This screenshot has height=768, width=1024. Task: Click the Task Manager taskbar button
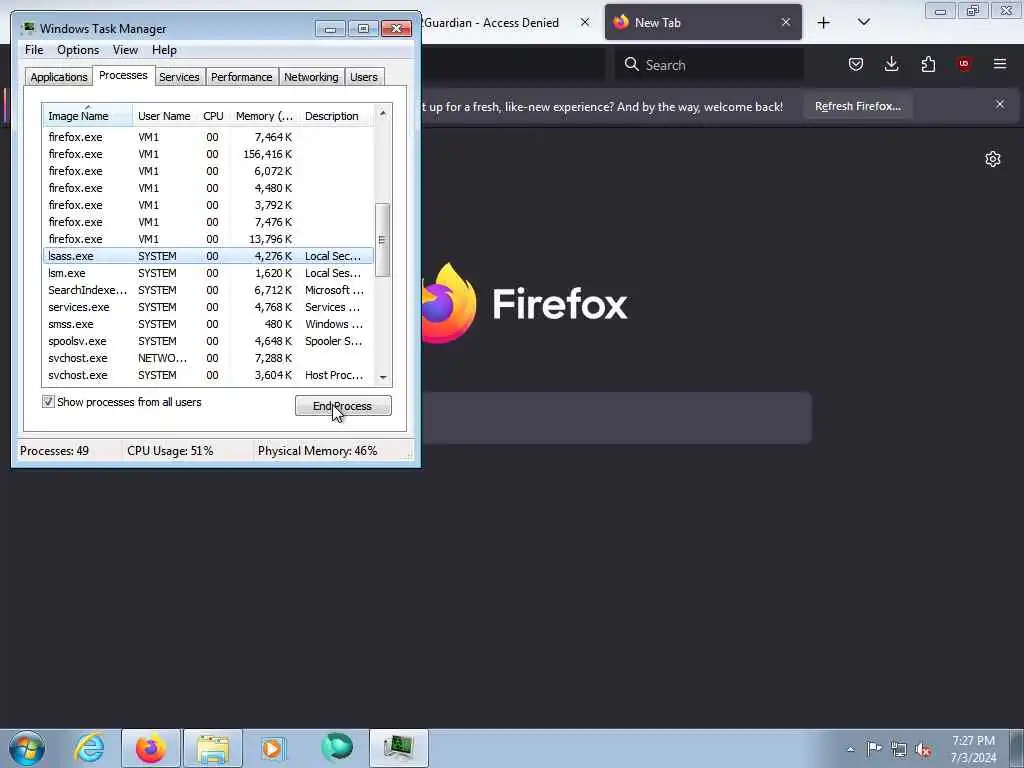pyautogui.click(x=398, y=748)
